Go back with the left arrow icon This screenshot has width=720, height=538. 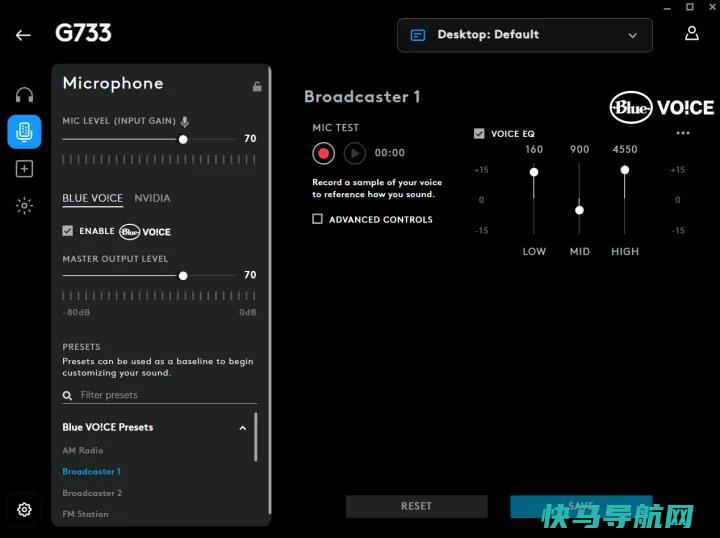(23, 35)
